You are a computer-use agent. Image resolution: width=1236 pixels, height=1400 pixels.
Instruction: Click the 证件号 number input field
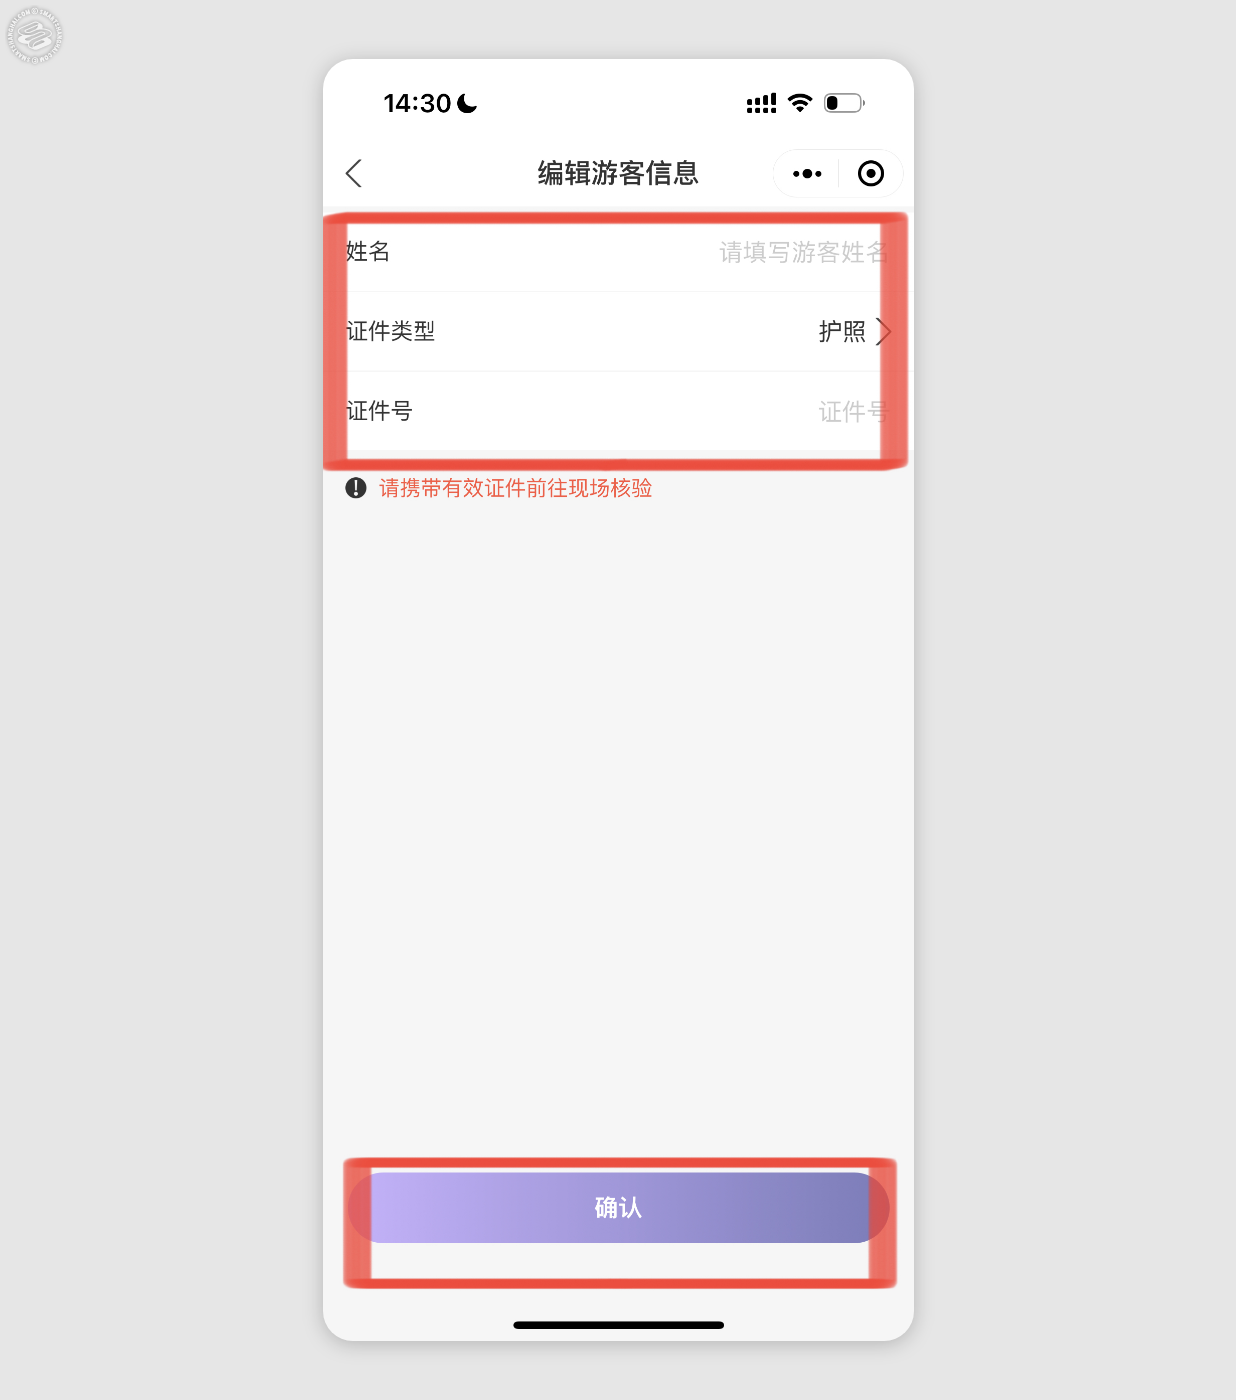[x=853, y=411]
